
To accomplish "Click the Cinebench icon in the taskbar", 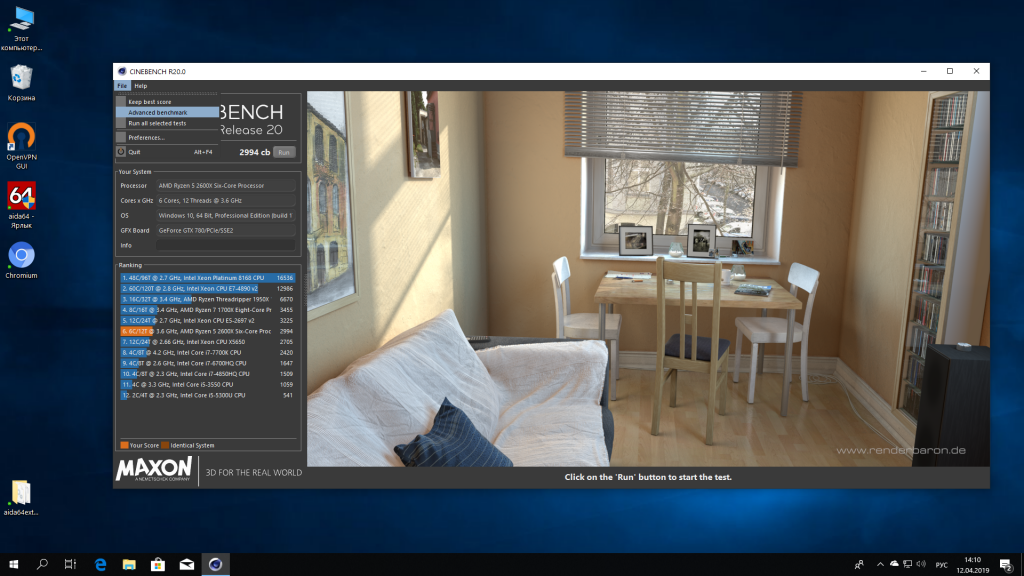I will (x=215, y=565).
